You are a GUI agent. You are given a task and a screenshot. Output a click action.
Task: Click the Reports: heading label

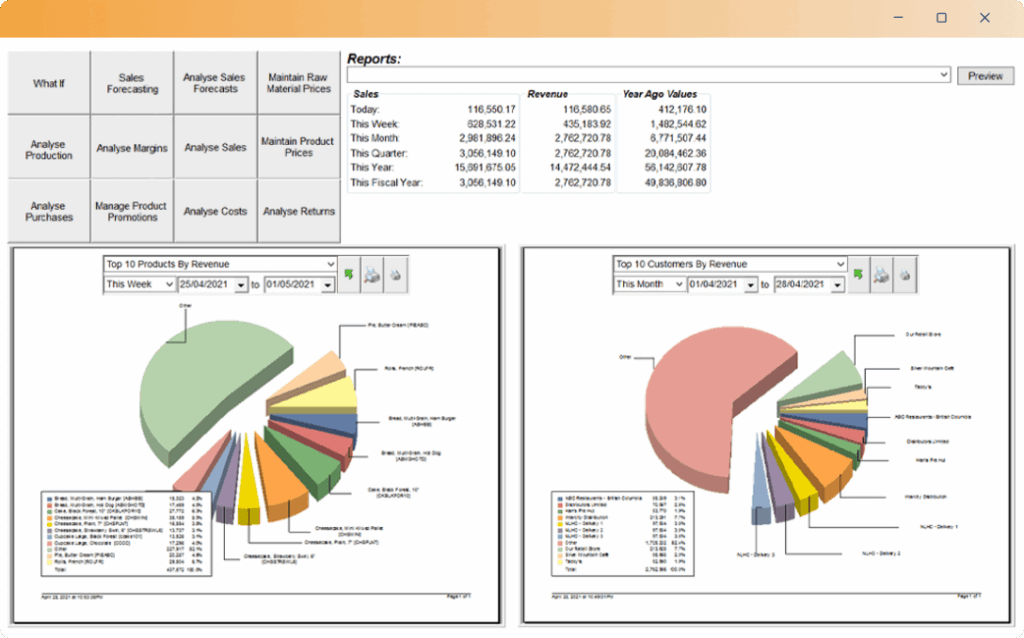tap(374, 59)
